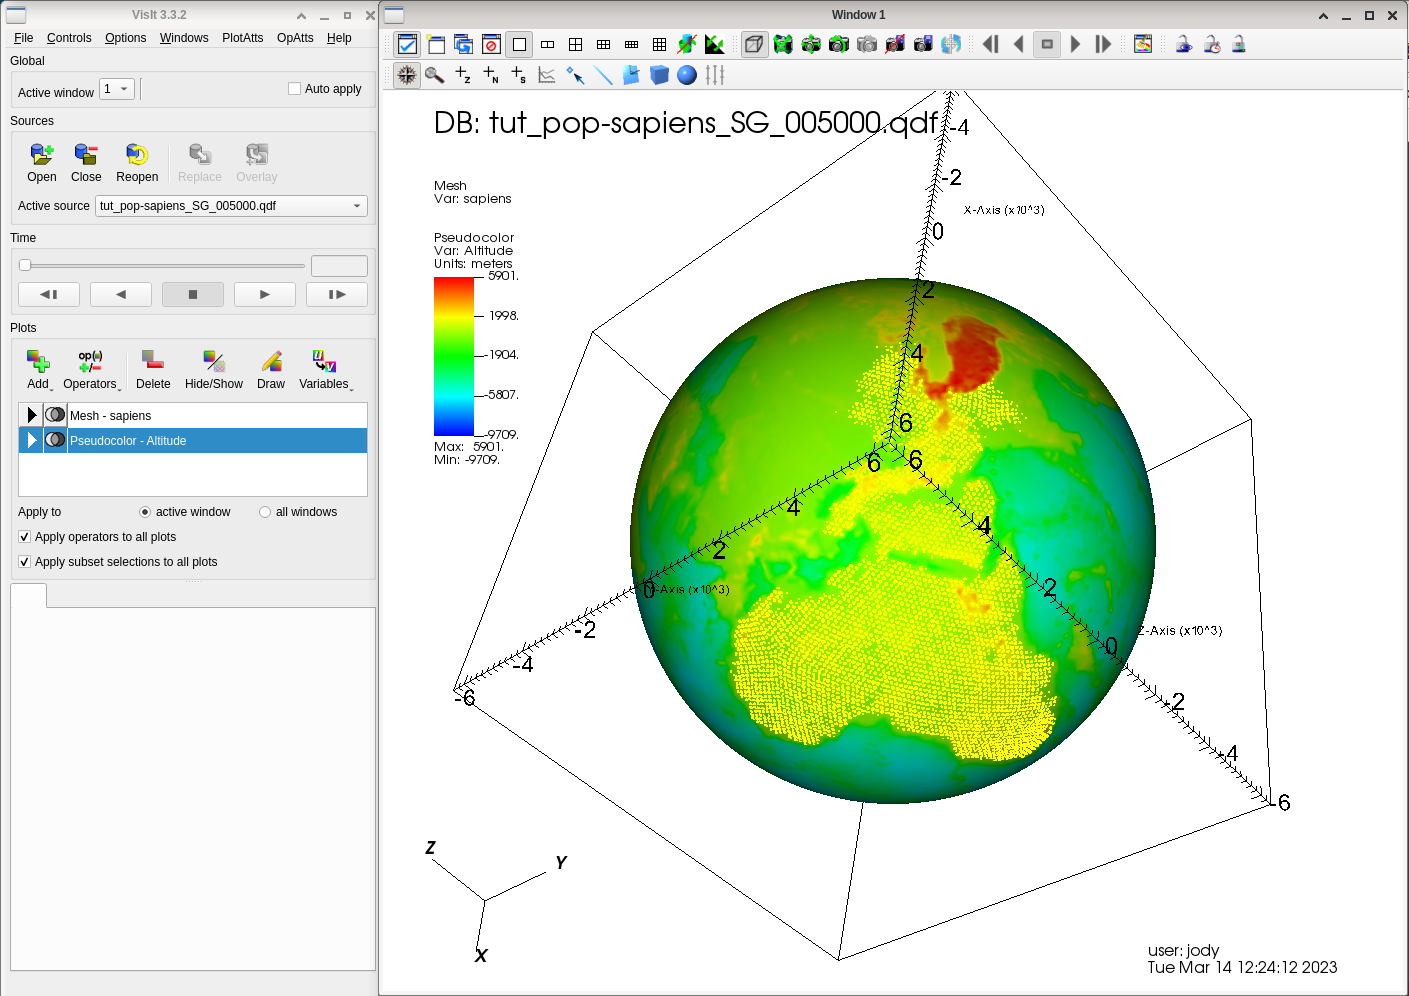Open the Active source dropdown

click(x=231, y=206)
